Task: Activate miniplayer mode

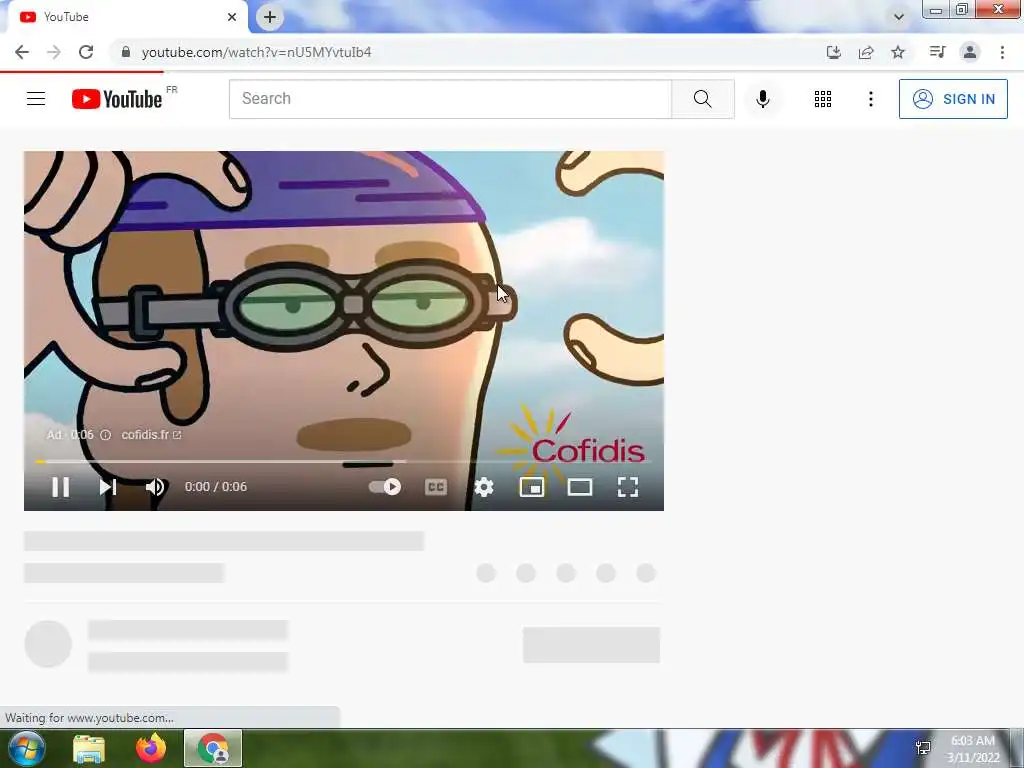Action: tap(532, 487)
